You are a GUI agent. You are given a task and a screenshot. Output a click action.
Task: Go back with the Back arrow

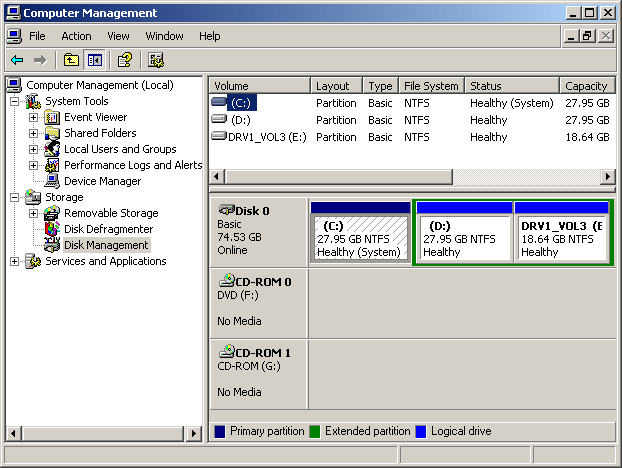(17, 60)
